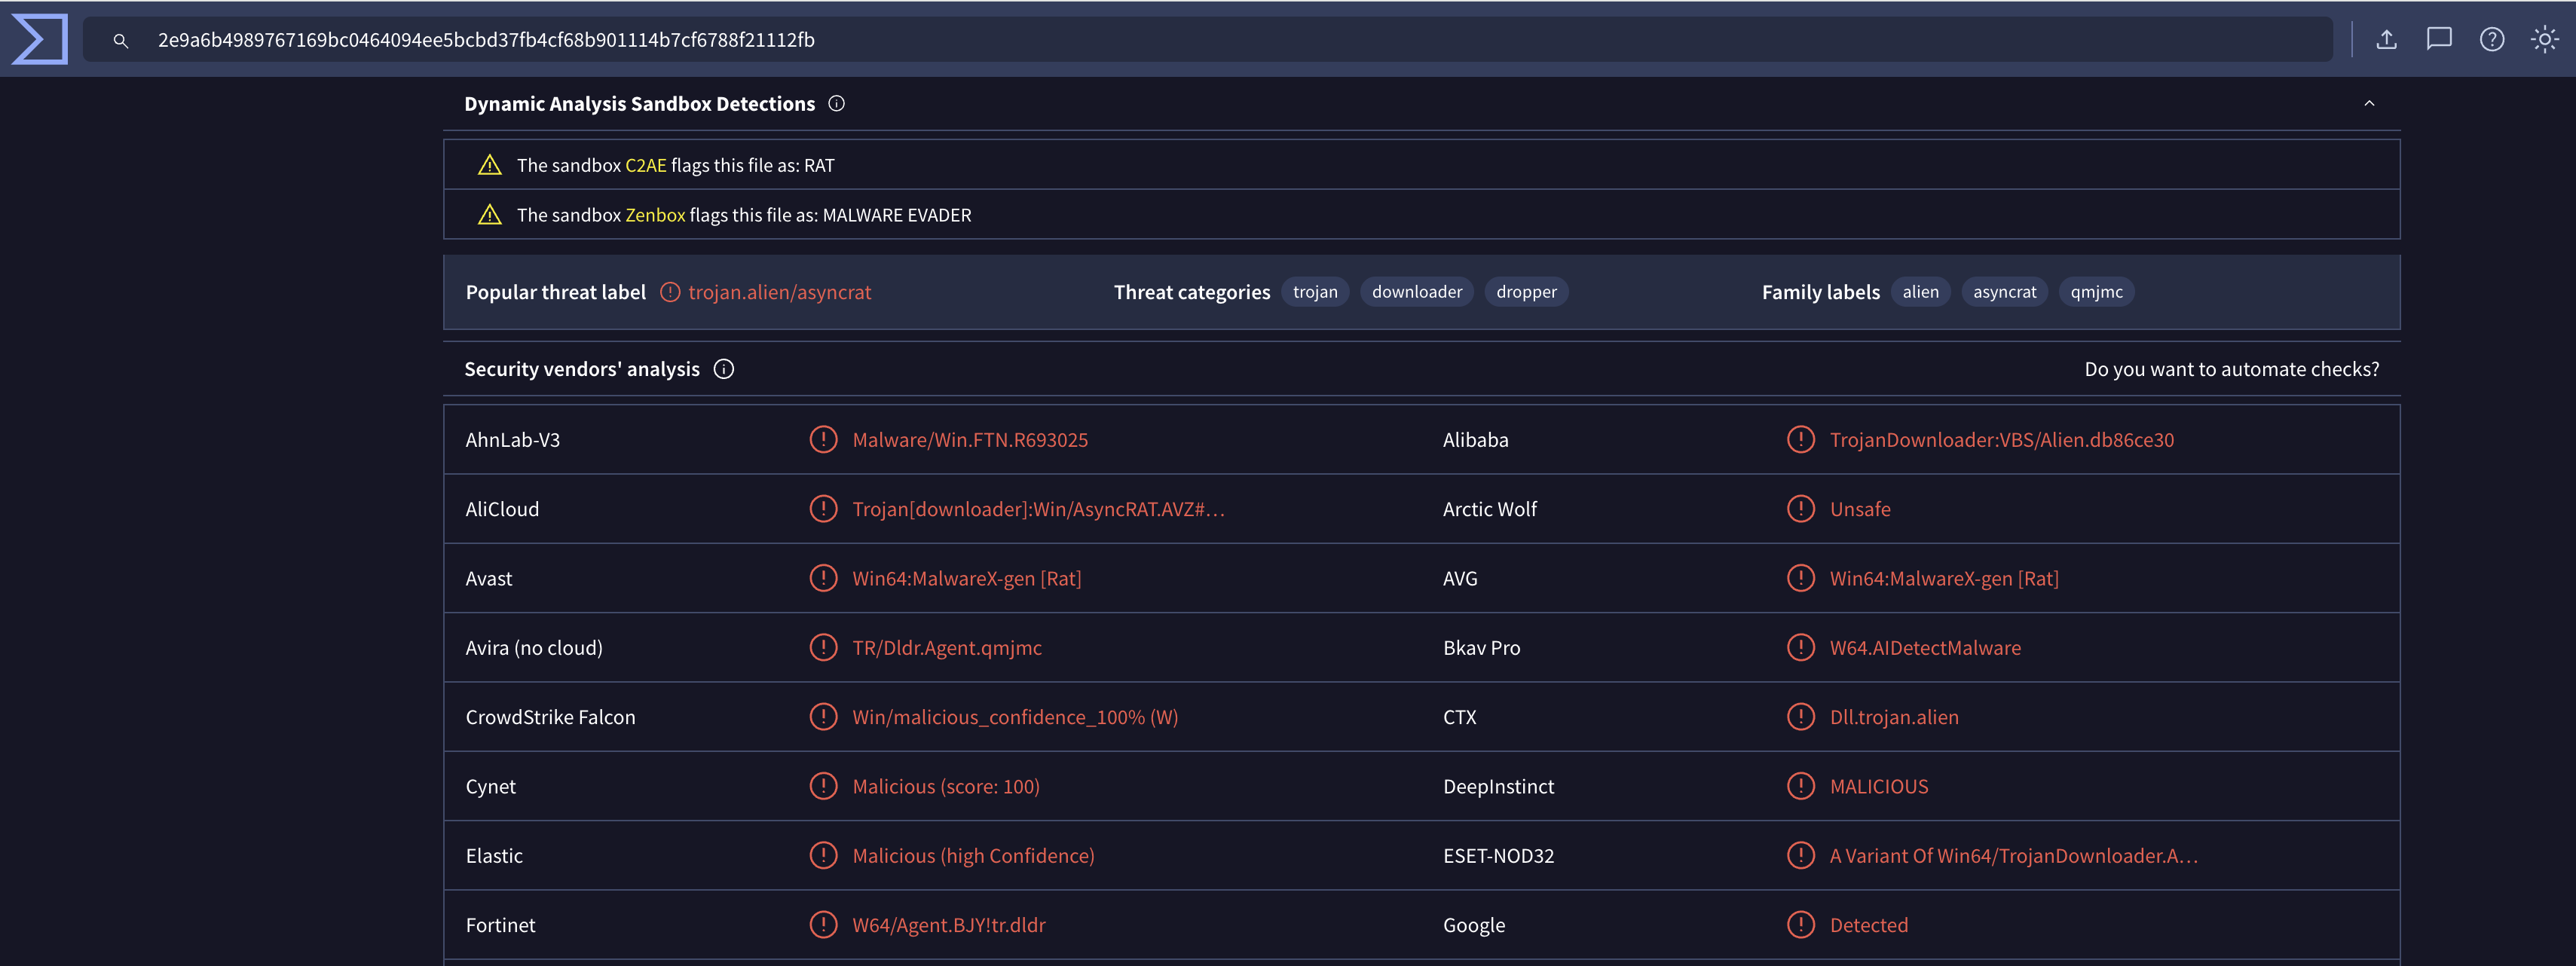Click W64/Agent.BJY!tr.dldr Fortinet result
2576x966 pixels.
(949, 925)
